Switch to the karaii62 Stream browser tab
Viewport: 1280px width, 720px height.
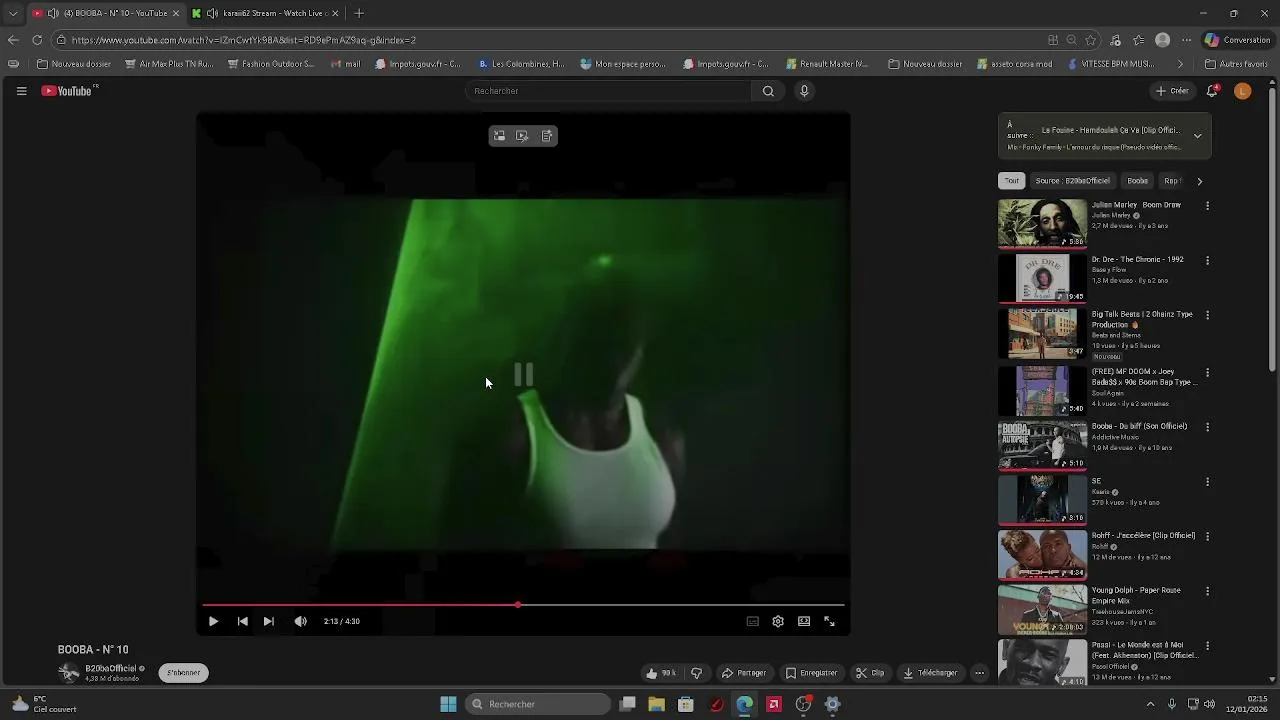pyautogui.click(x=265, y=13)
